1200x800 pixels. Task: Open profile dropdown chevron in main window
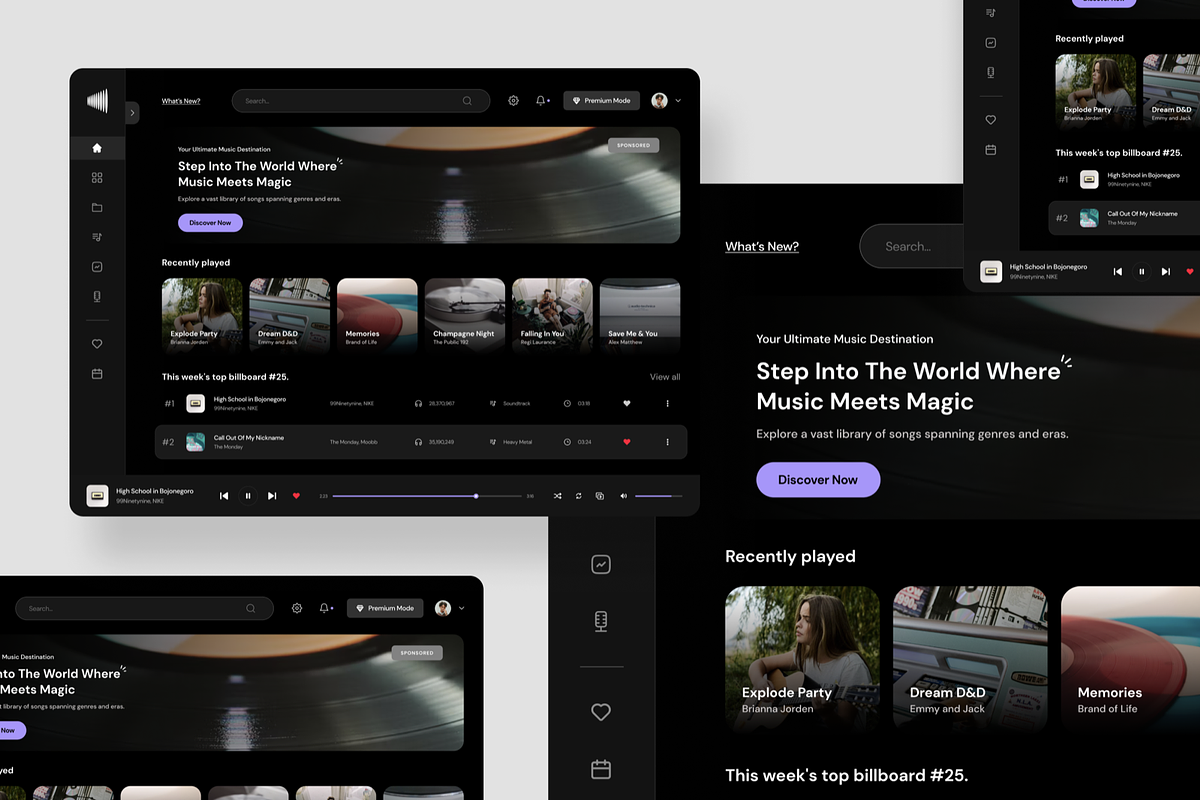coord(678,101)
